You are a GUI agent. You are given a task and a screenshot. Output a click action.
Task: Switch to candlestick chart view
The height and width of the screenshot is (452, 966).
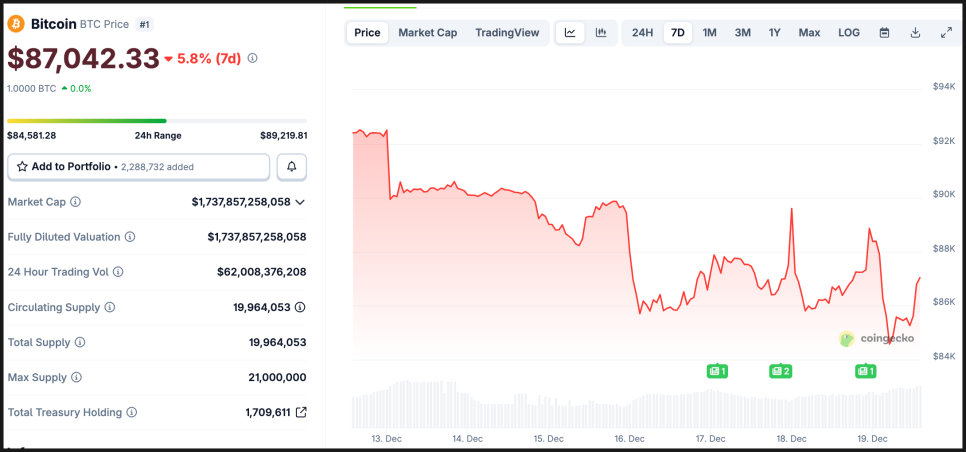[x=601, y=33]
